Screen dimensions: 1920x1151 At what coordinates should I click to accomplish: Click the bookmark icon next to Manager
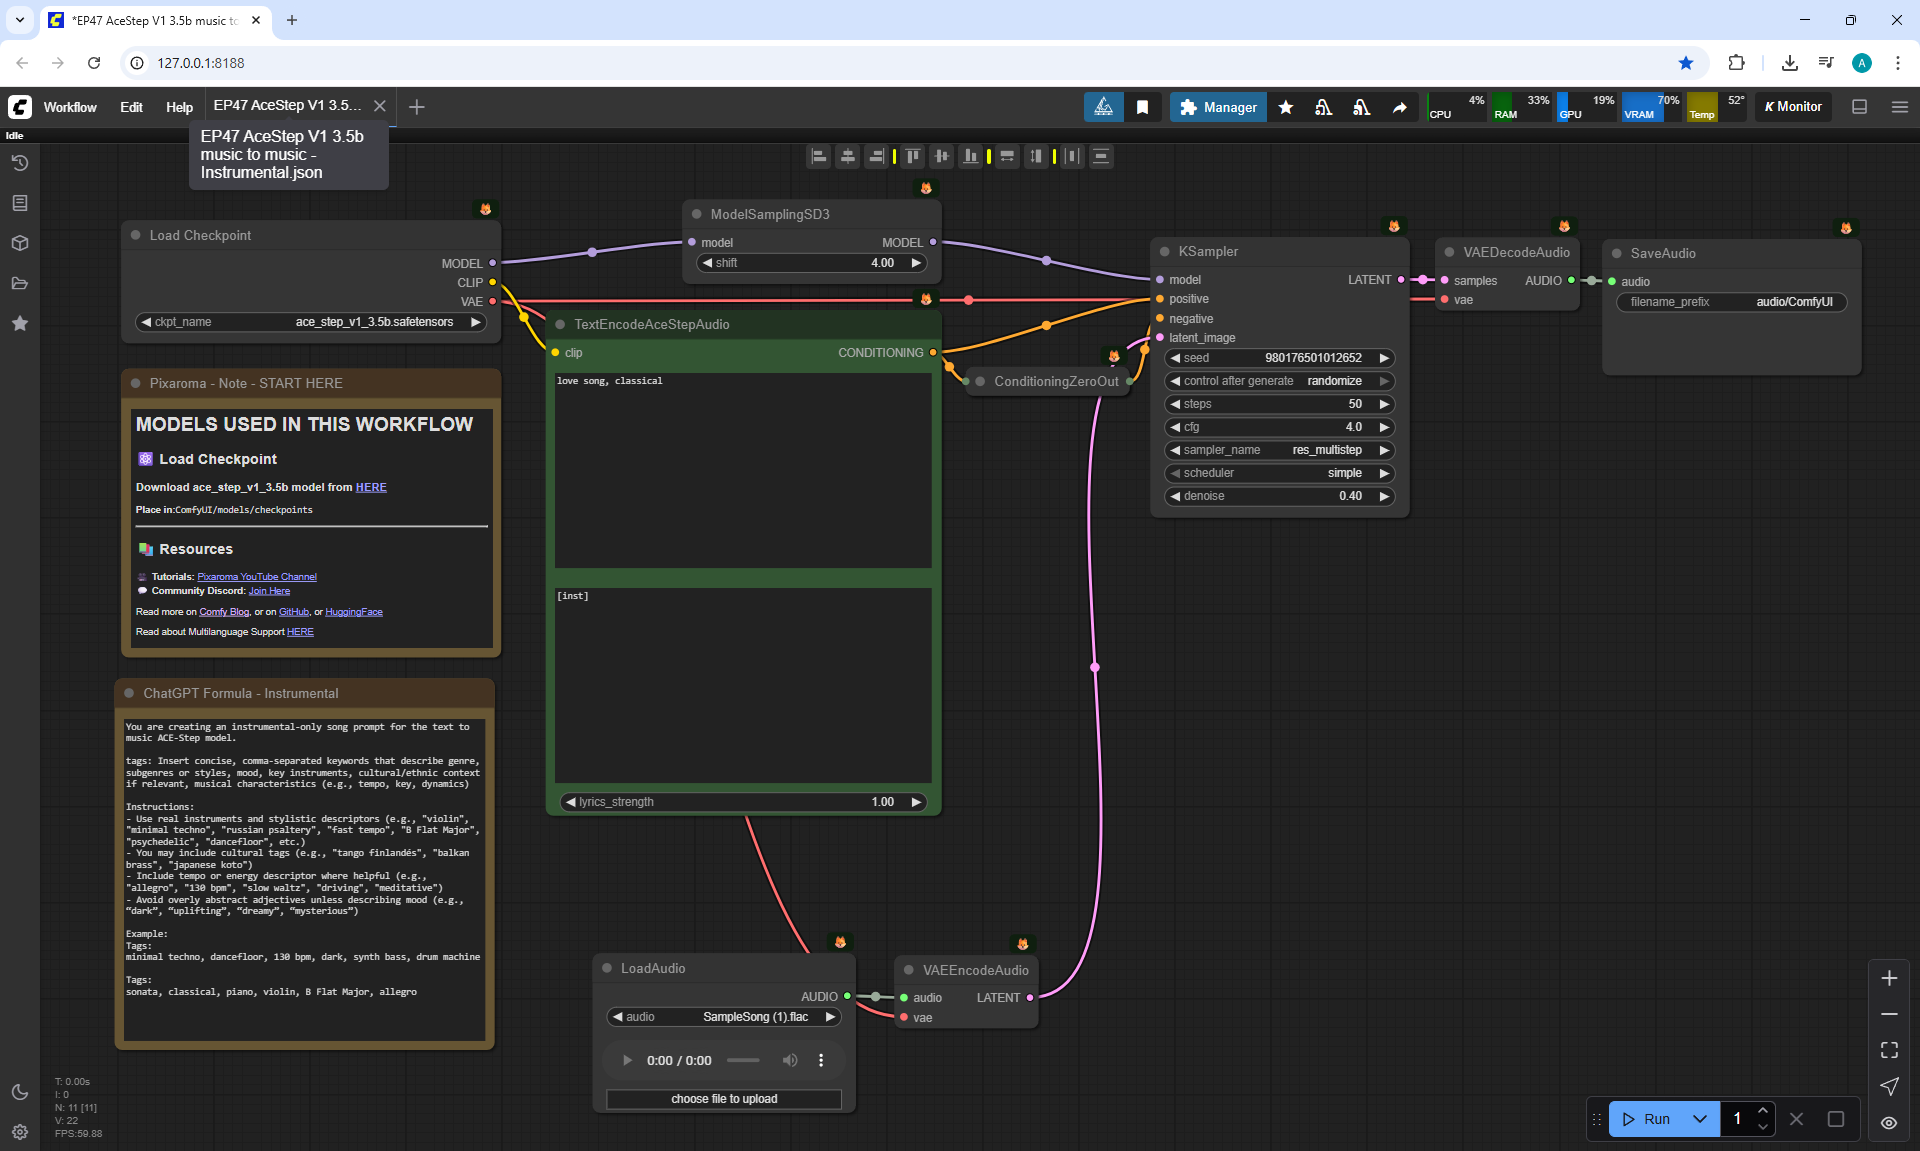(x=1142, y=107)
